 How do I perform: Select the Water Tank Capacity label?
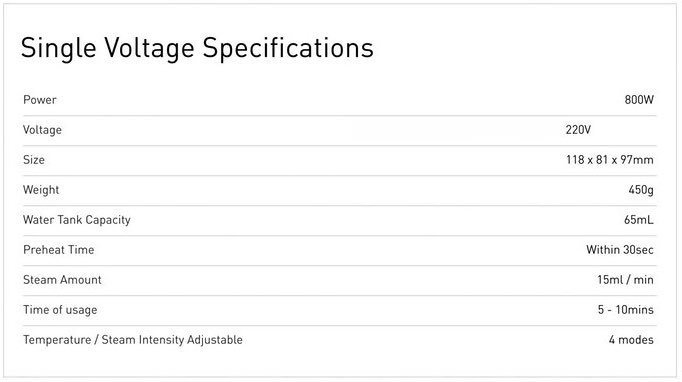[77, 220]
